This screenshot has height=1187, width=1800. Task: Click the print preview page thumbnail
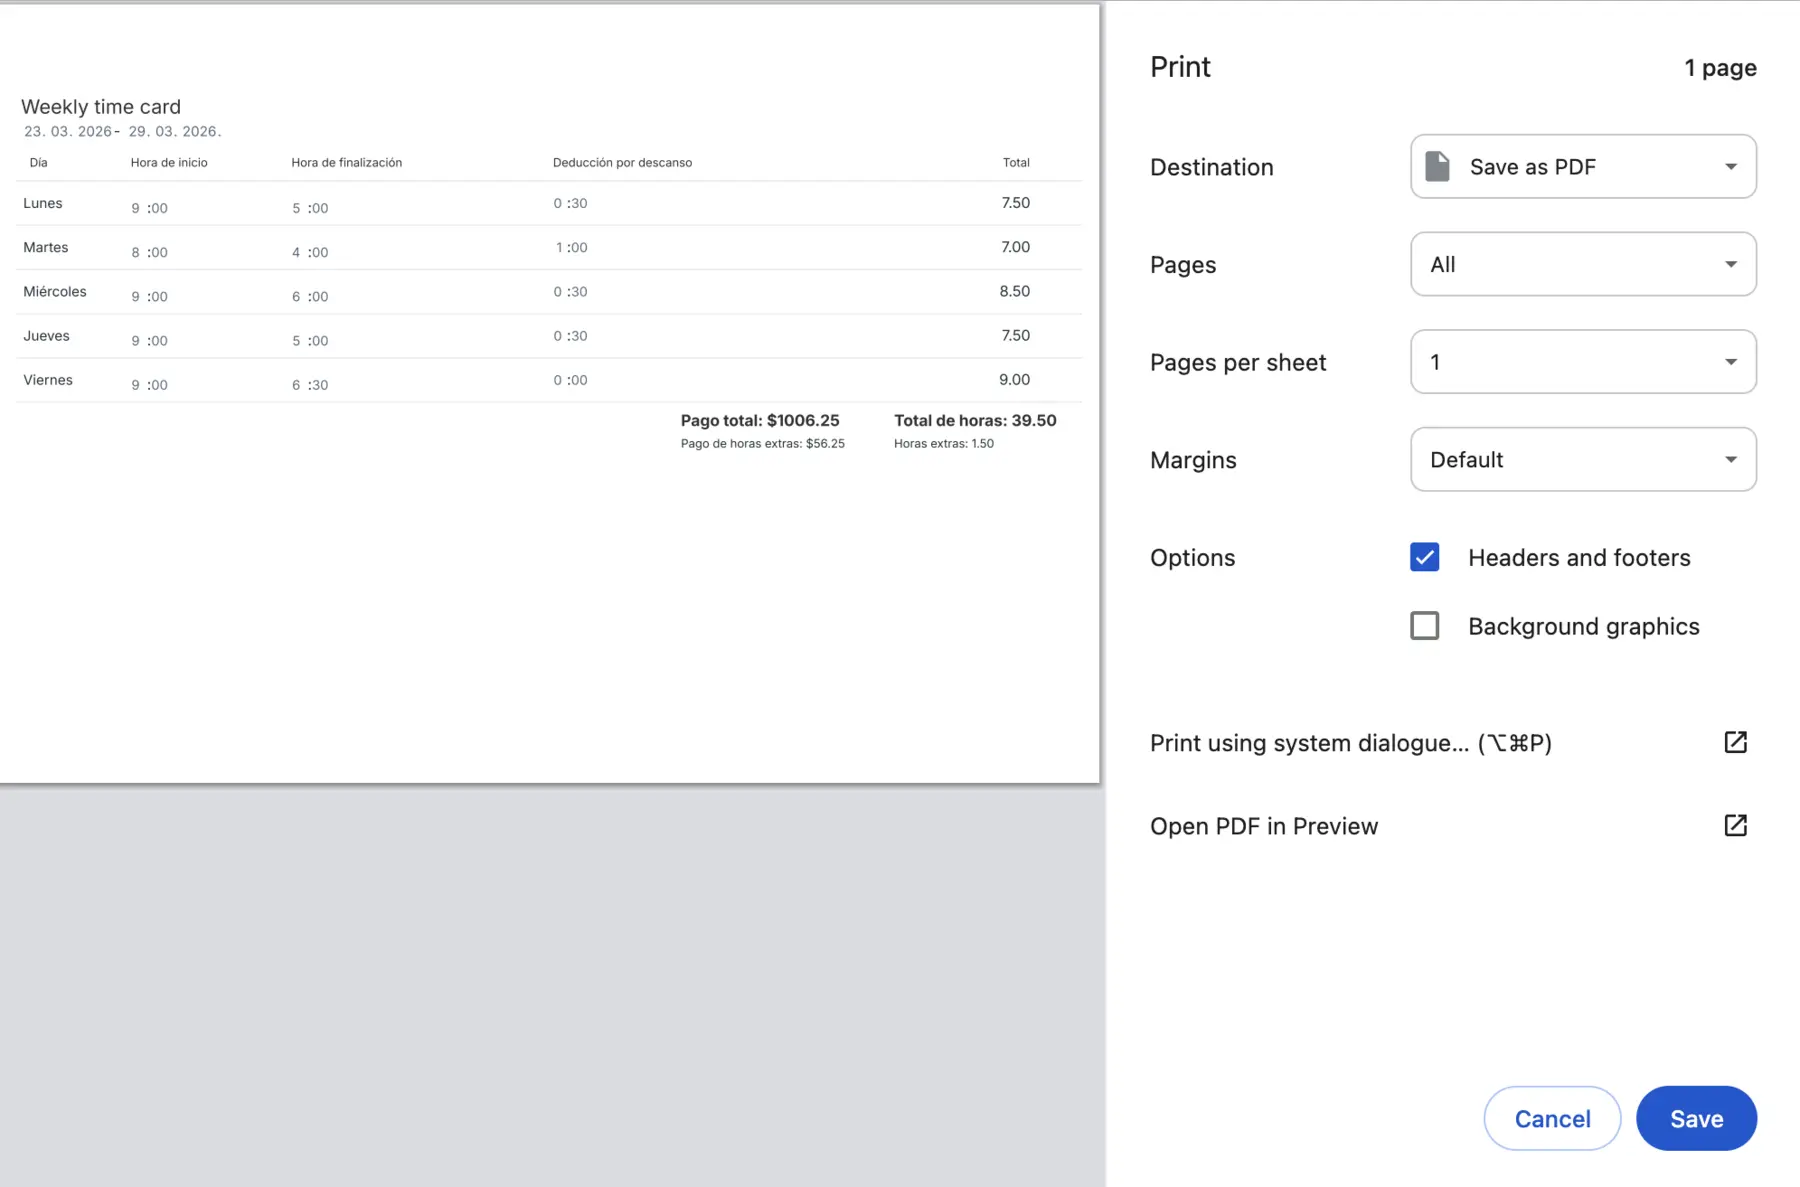tap(550, 390)
